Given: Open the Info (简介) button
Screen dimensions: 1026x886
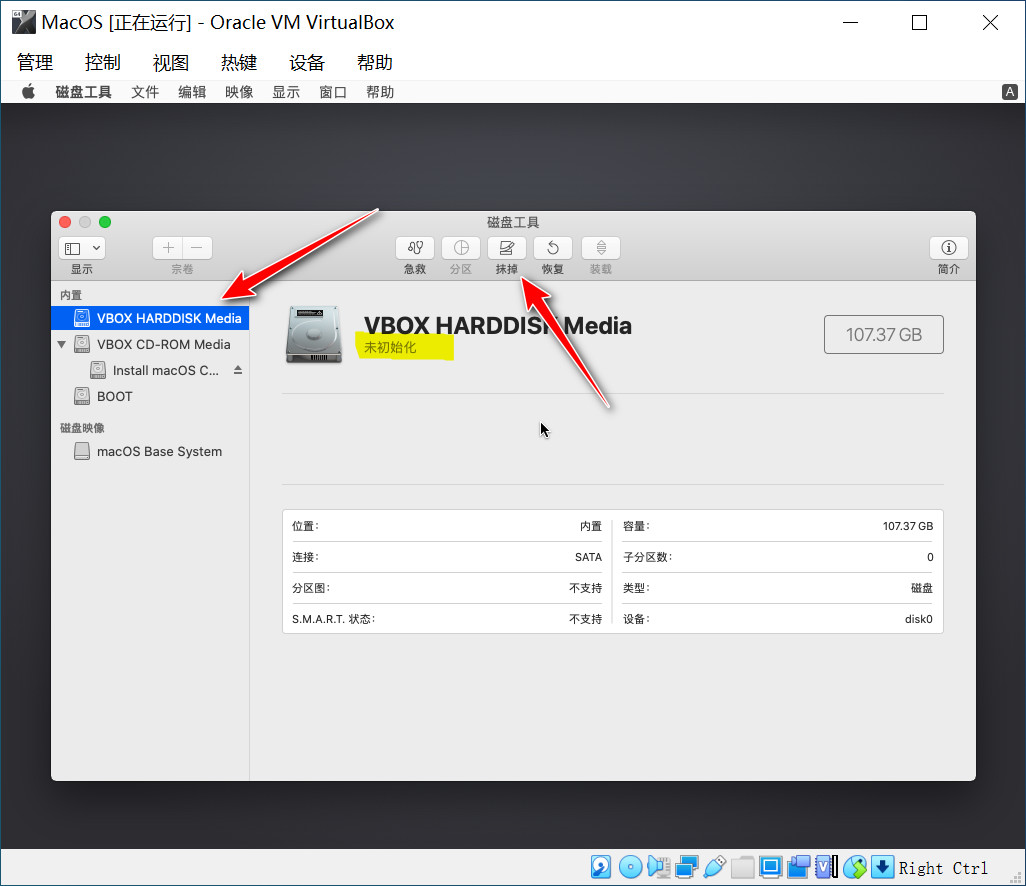Looking at the screenshot, I should tap(948, 248).
